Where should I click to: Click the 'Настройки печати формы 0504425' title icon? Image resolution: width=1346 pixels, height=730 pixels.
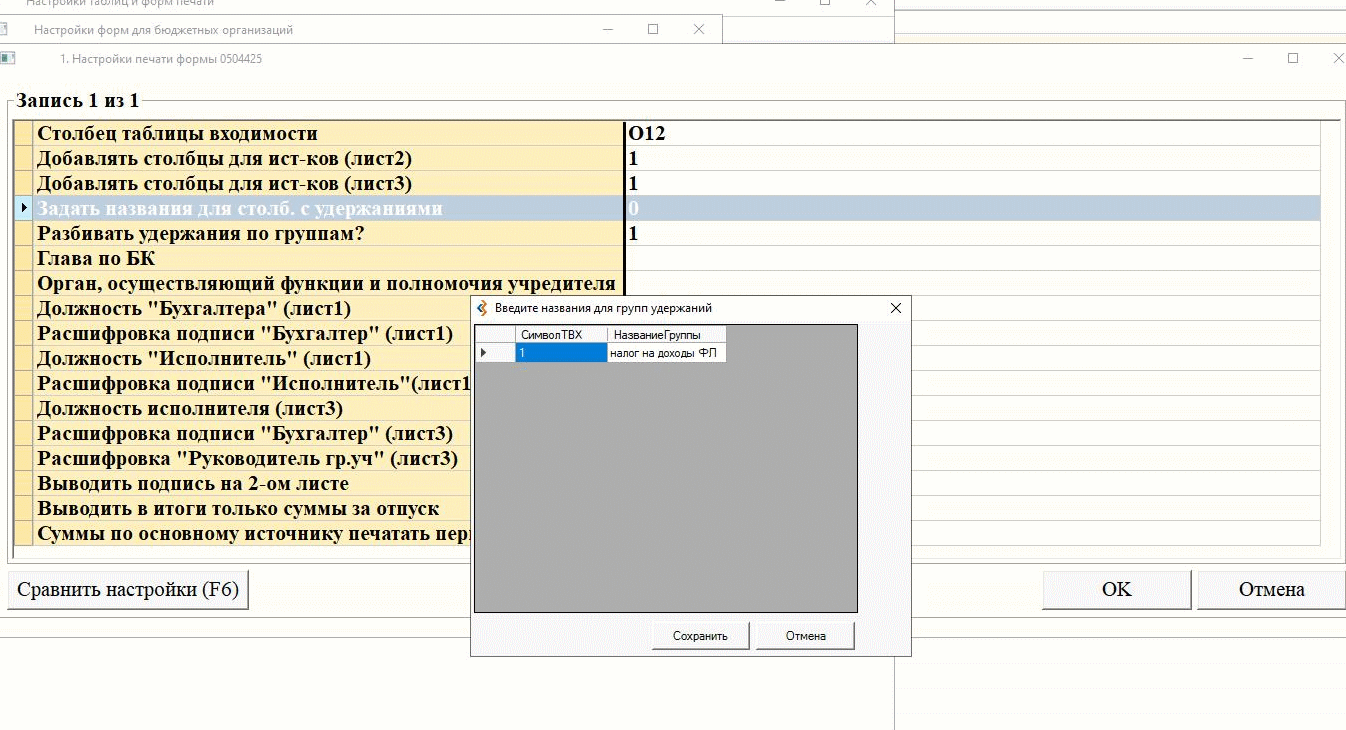click(x=7, y=59)
